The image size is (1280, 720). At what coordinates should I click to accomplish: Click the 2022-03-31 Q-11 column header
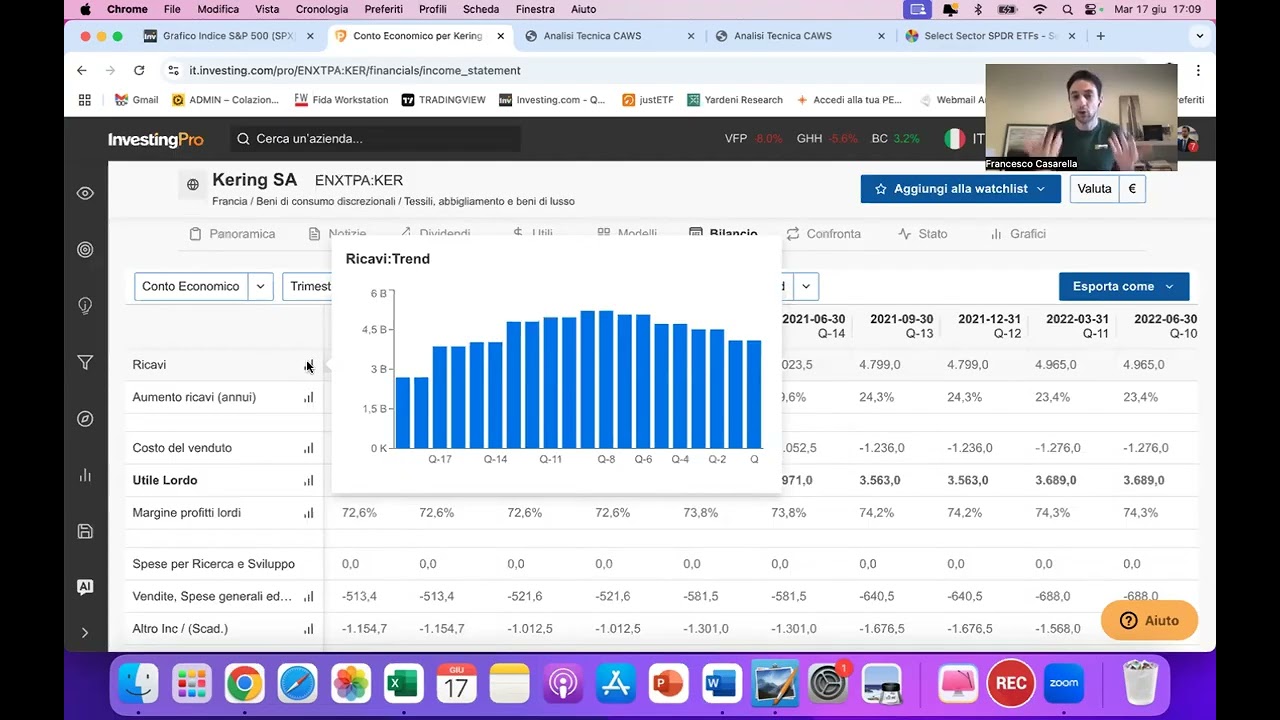(1076, 326)
